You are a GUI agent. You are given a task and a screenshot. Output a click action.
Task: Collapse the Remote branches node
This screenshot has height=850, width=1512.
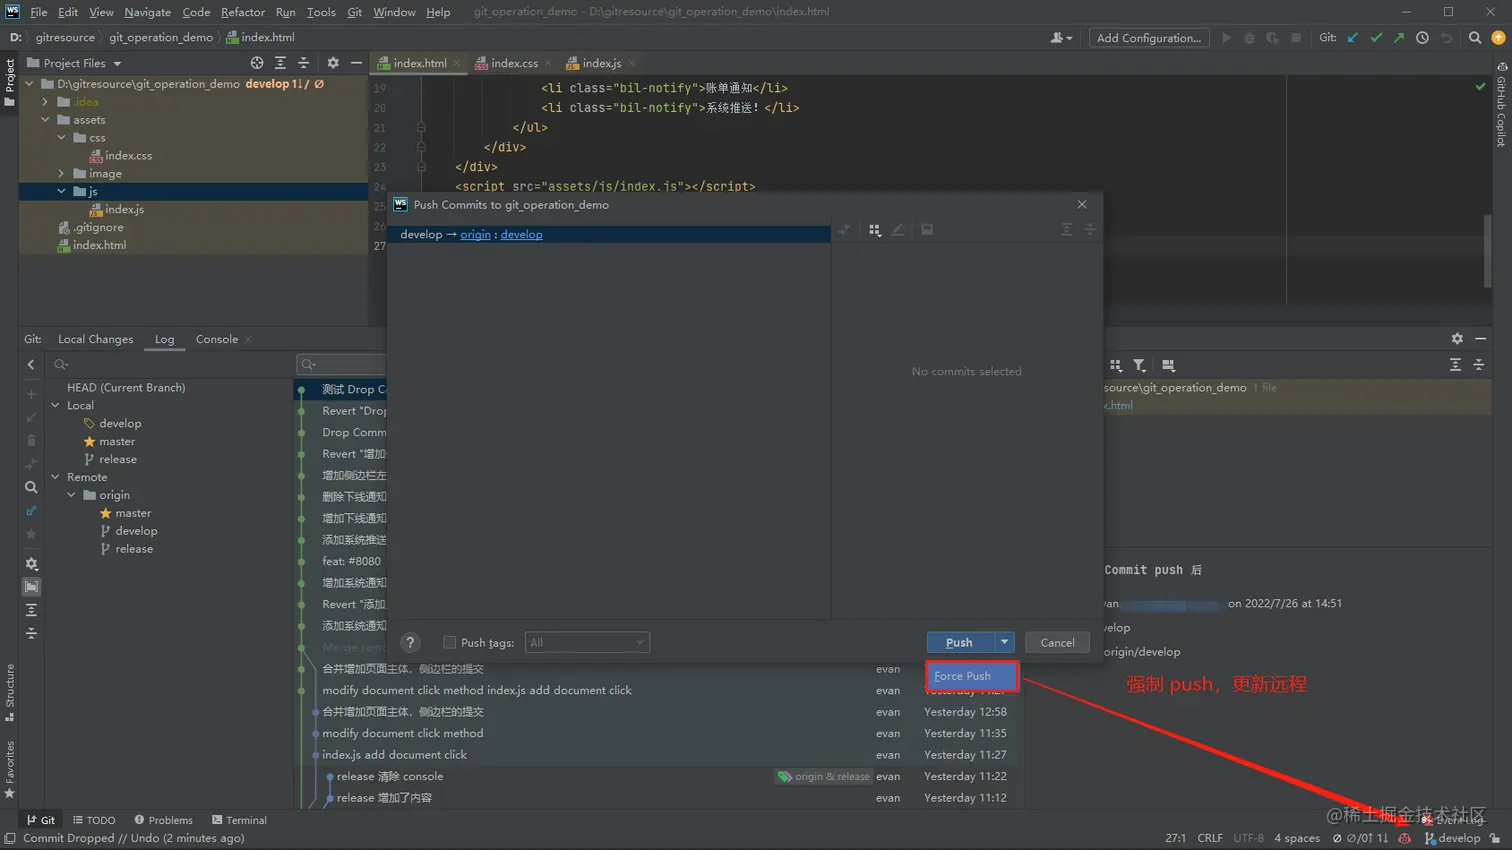pos(56,478)
